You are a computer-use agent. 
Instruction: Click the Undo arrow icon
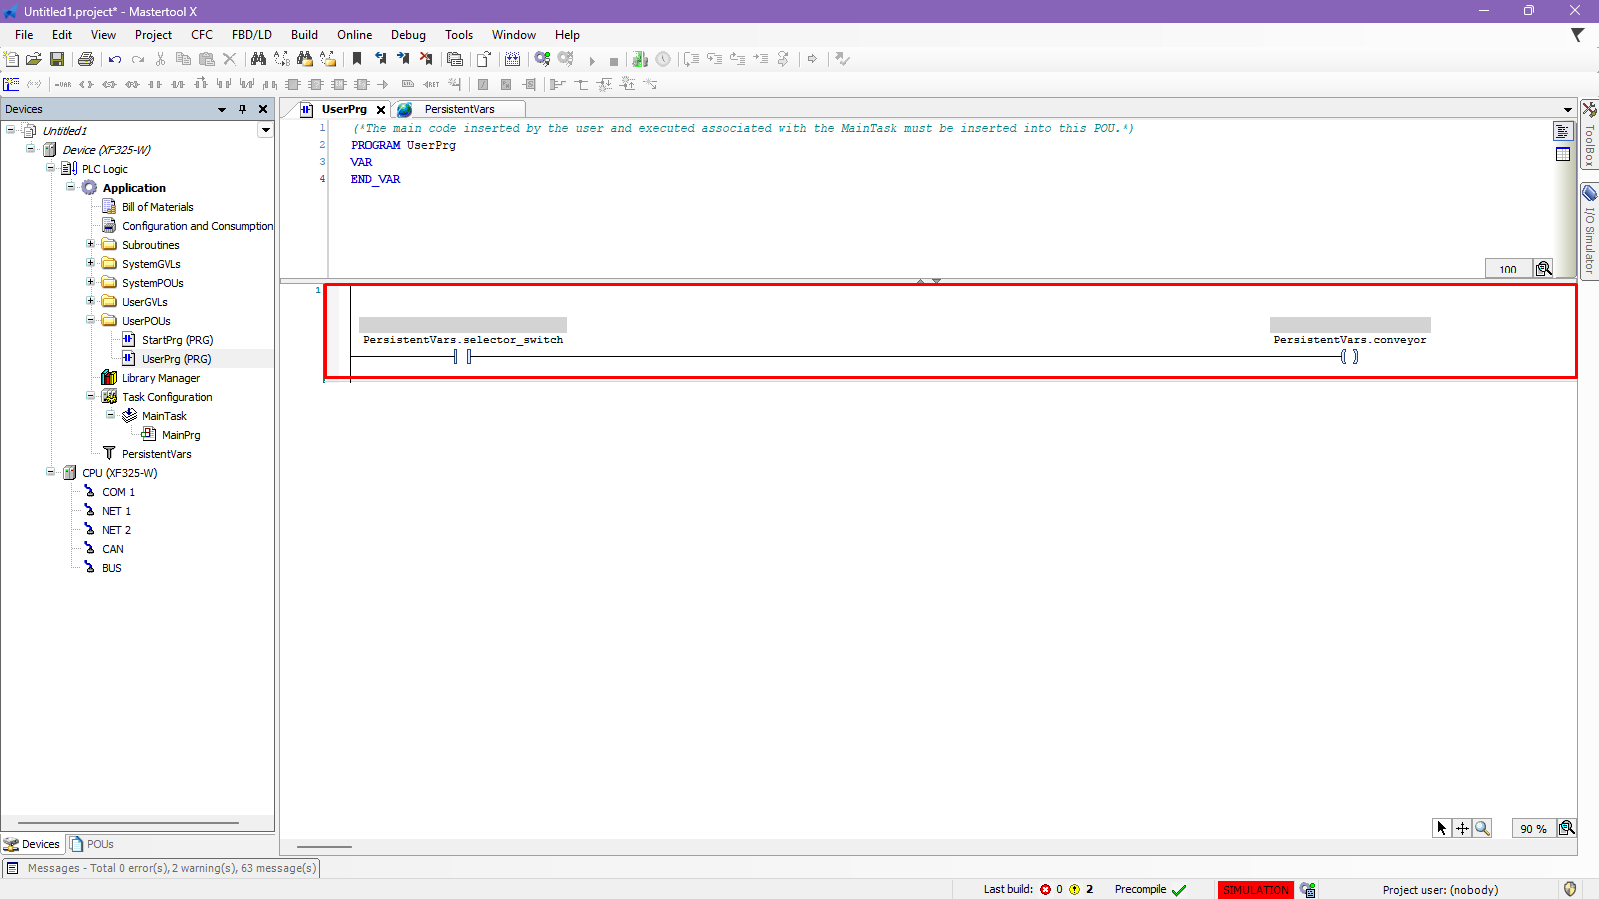click(115, 59)
